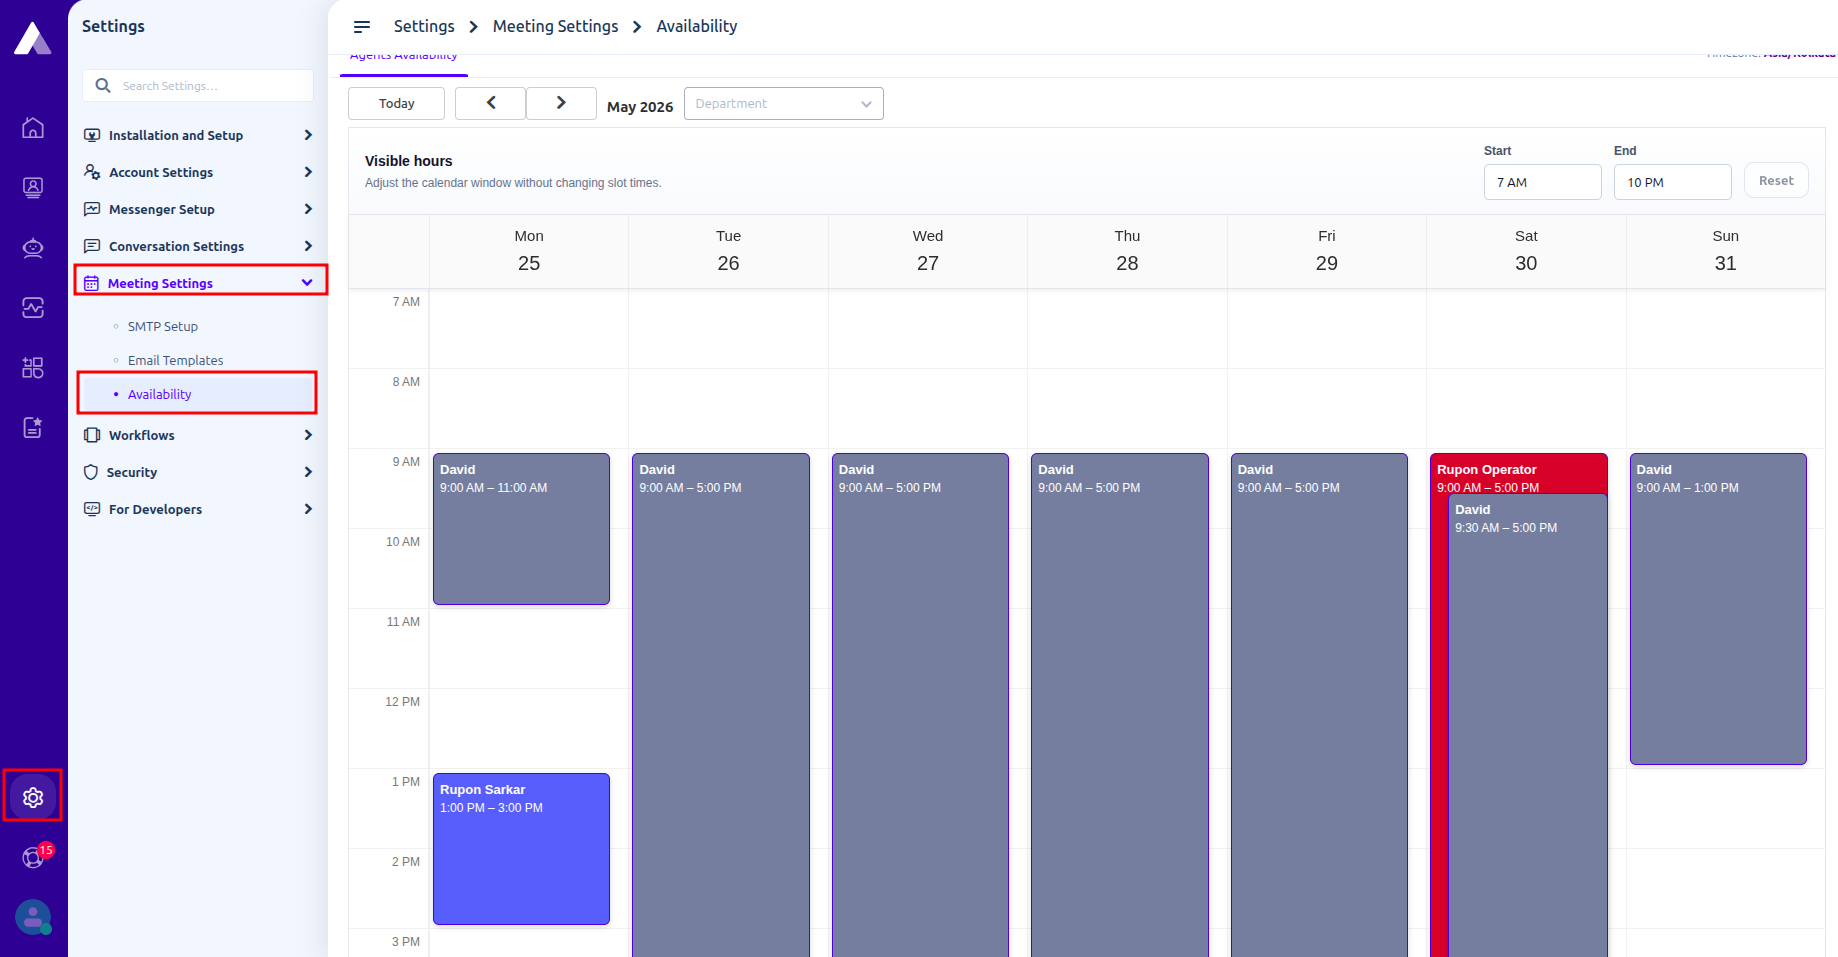This screenshot has height=957, width=1838.
Task: Expand Account Settings chevron
Action: (308, 172)
